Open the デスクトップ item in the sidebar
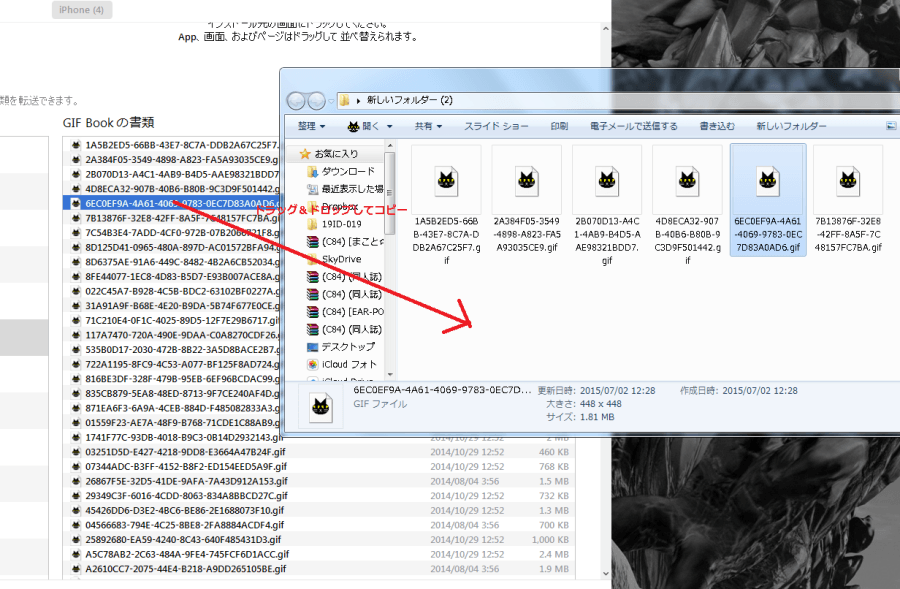The width and height of the screenshot is (900, 589). click(347, 346)
